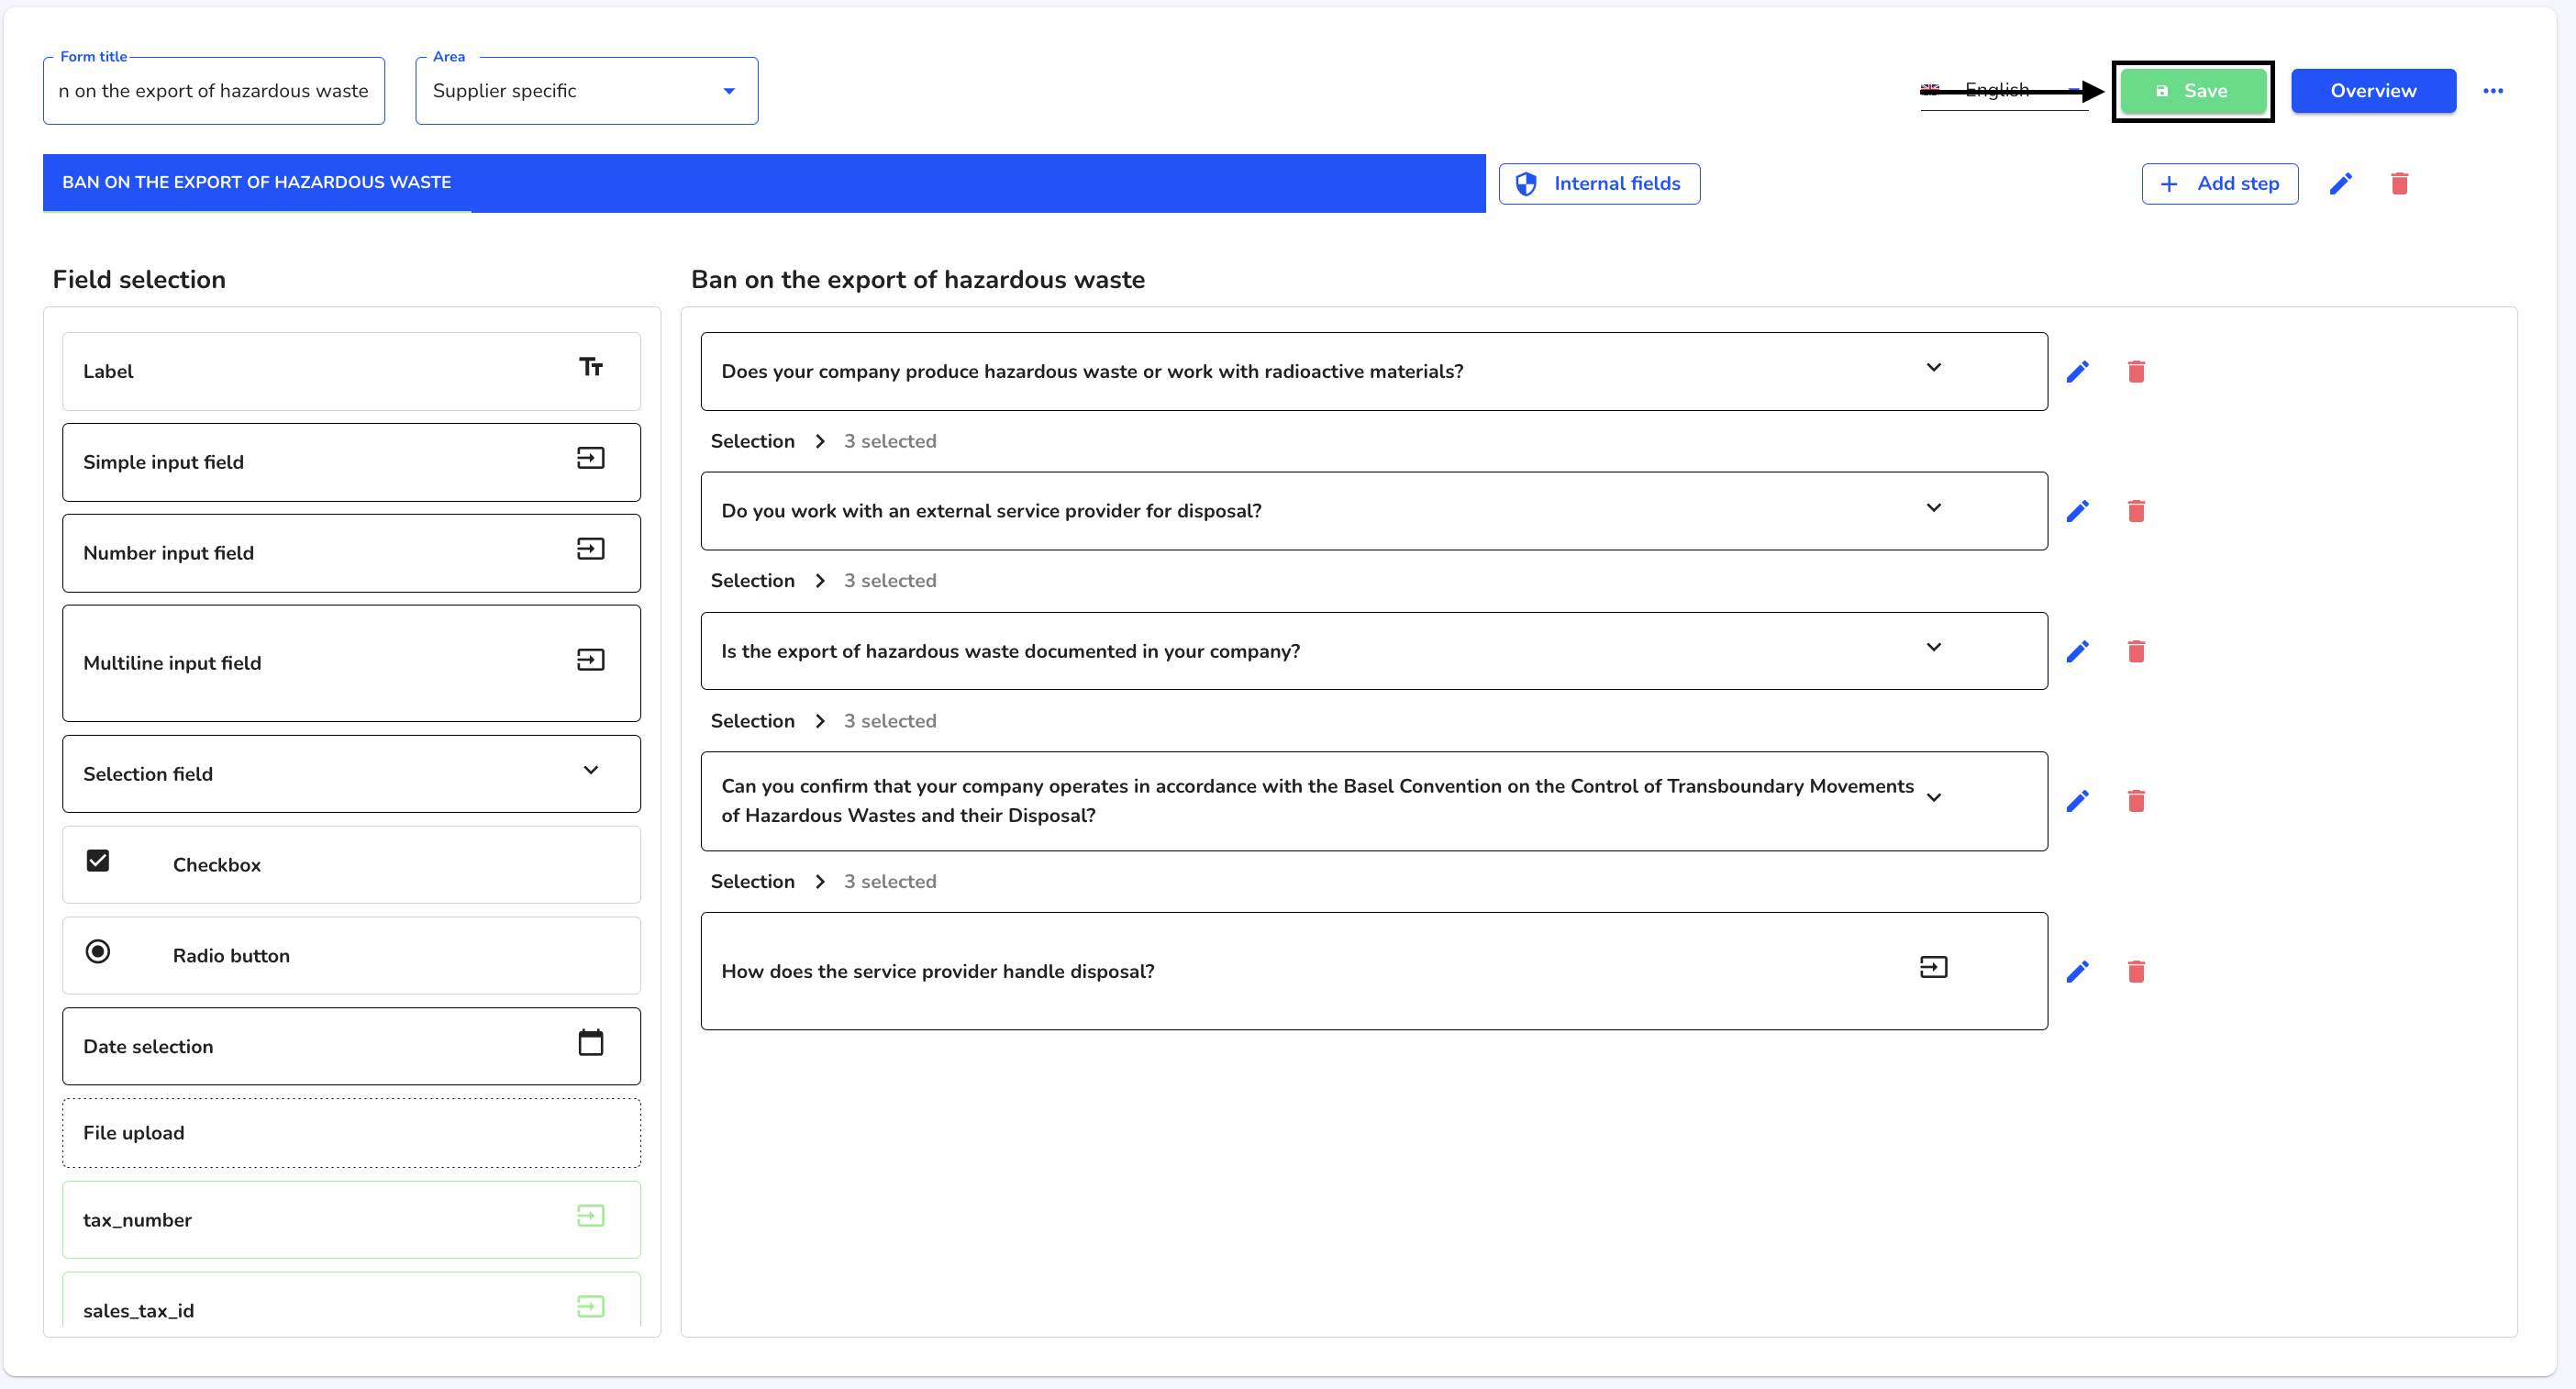Select the Checkbox field type
The image size is (2576, 1389).
(x=349, y=864)
